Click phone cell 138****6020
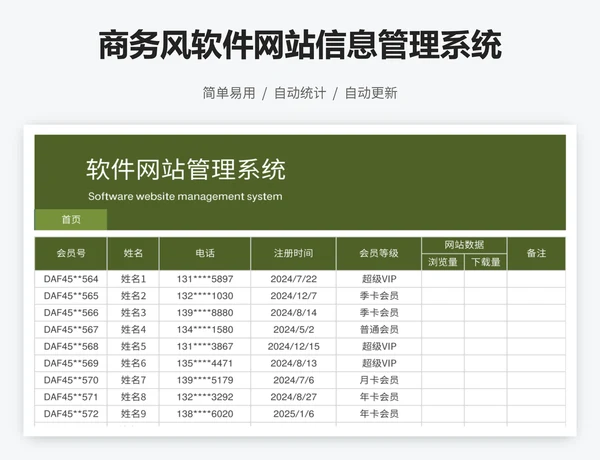The image size is (600, 460). 205,414
